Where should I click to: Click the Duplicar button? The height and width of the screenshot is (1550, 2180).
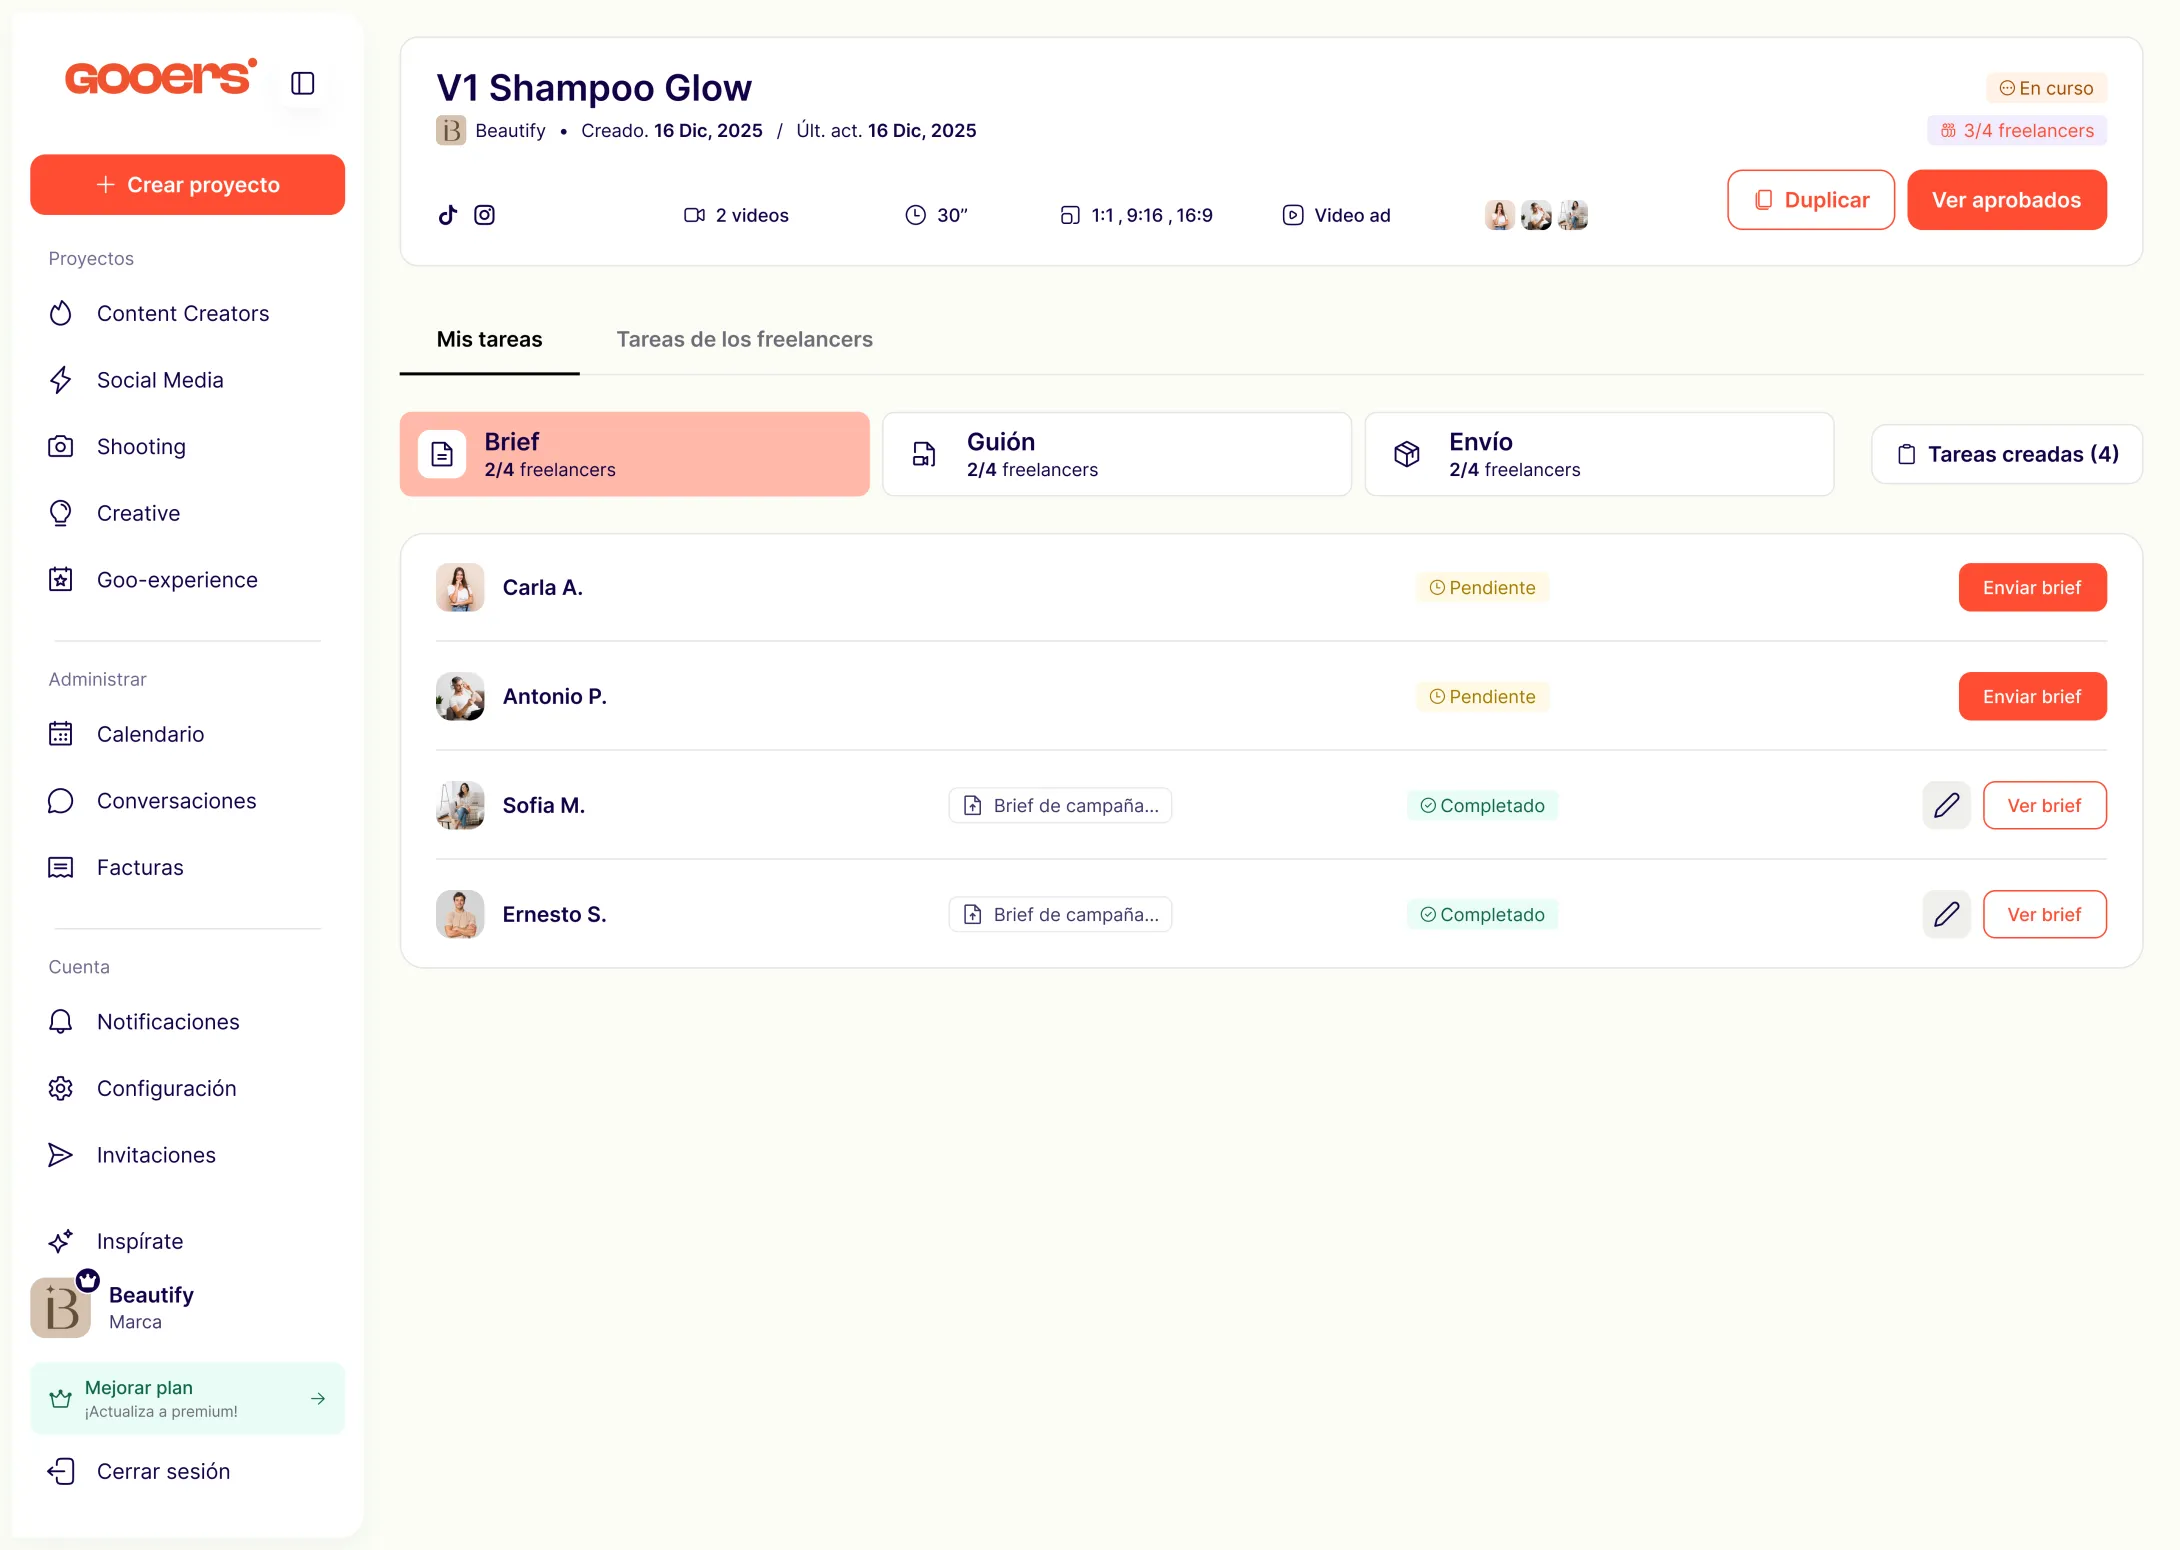(x=1810, y=200)
